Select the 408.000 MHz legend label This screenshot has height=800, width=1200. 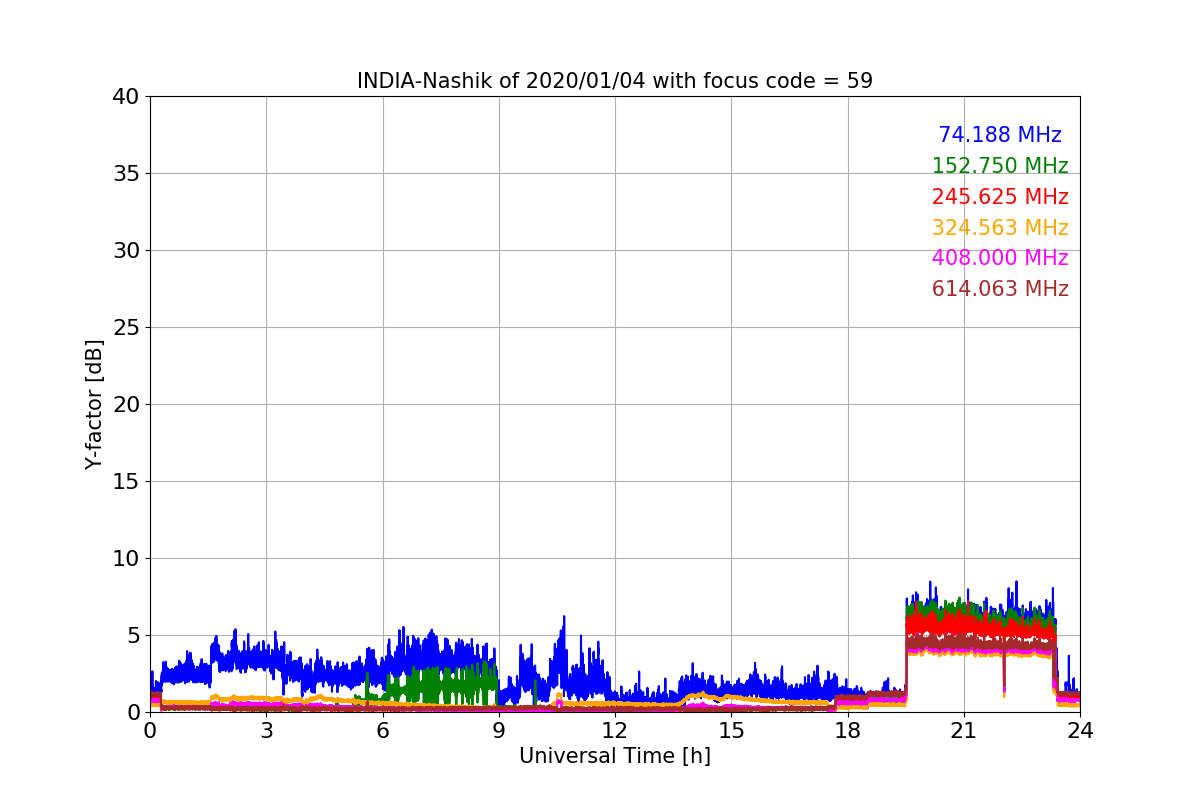1000,258
